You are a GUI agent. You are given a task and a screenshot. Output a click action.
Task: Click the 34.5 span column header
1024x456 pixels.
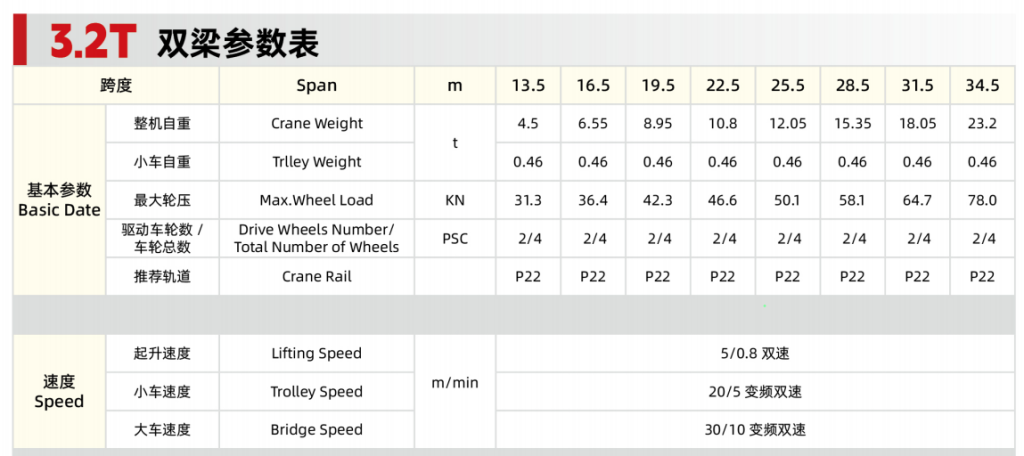click(x=982, y=86)
